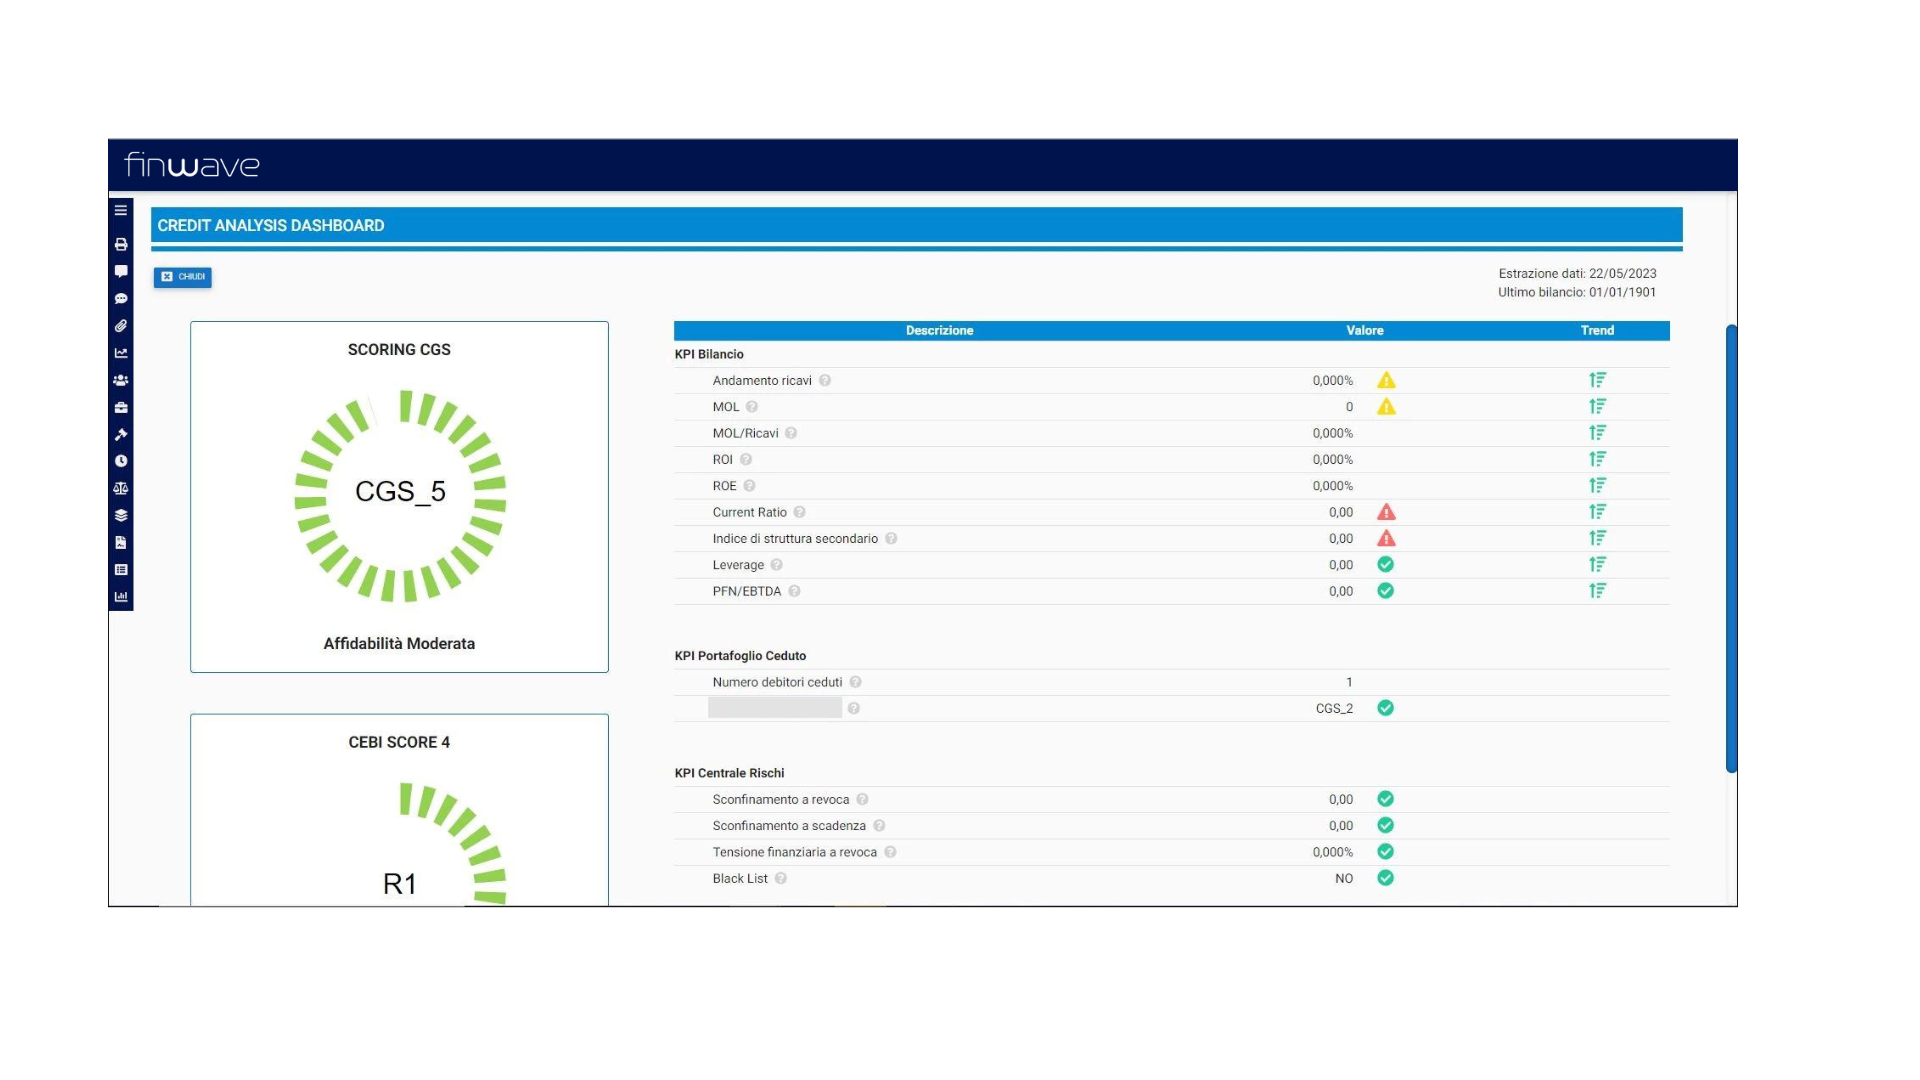Click trend sort icon for ROE row
Viewport: 1920px width, 1080px height.
click(1597, 486)
